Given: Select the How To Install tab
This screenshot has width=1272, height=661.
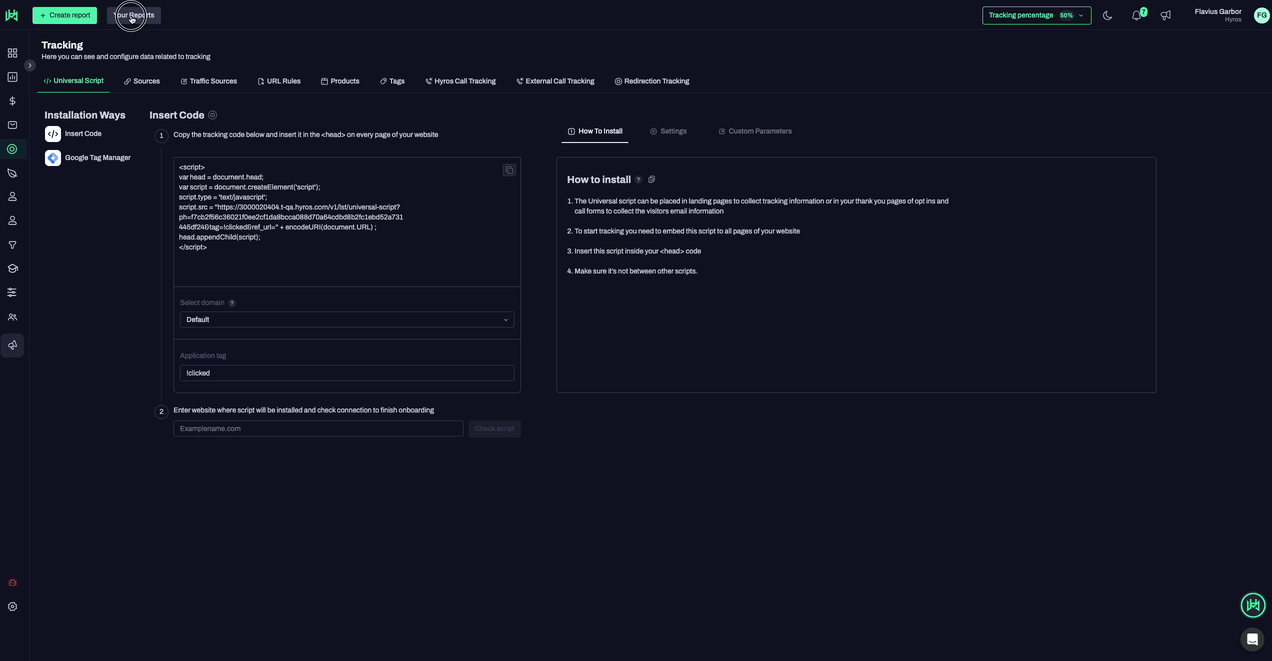Looking at the screenshot, I should click(x=595, y=131).
